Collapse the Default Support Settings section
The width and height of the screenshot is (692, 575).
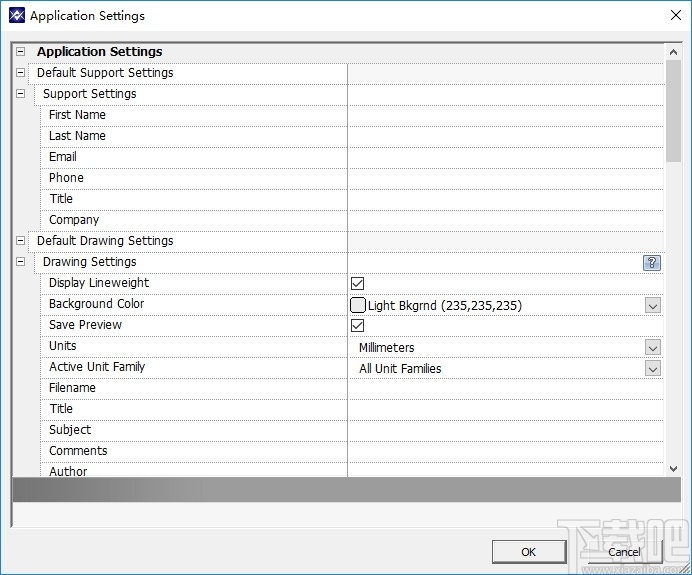coord(20,72)
